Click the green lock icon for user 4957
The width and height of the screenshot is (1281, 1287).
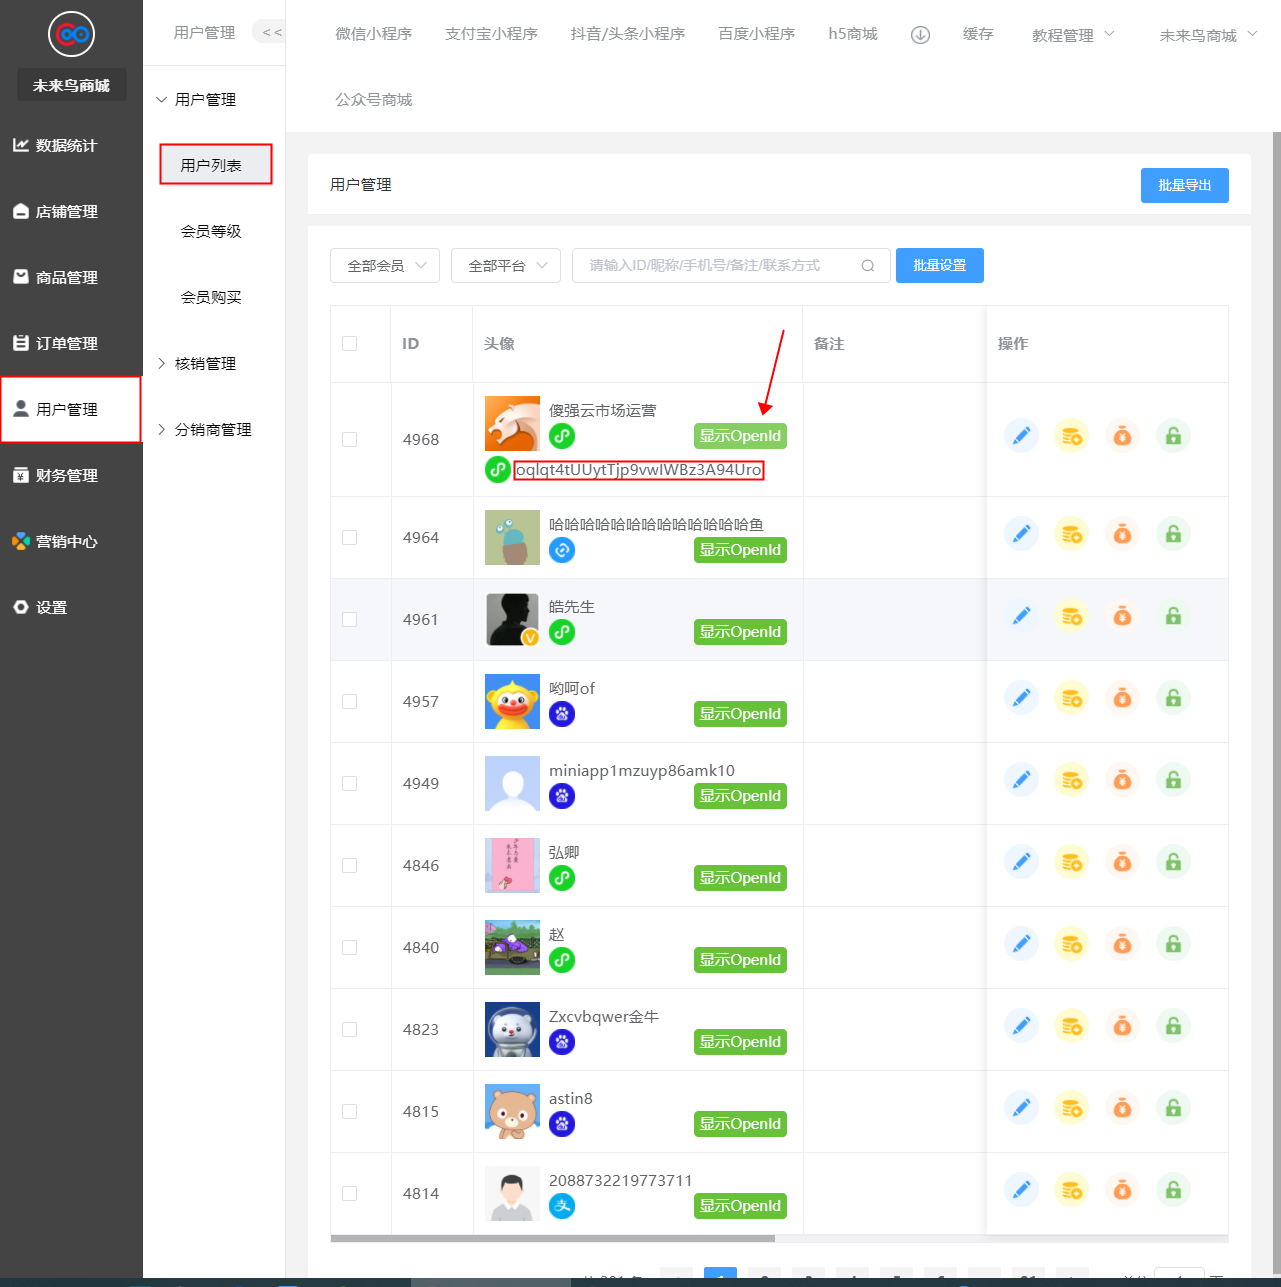1174,698
